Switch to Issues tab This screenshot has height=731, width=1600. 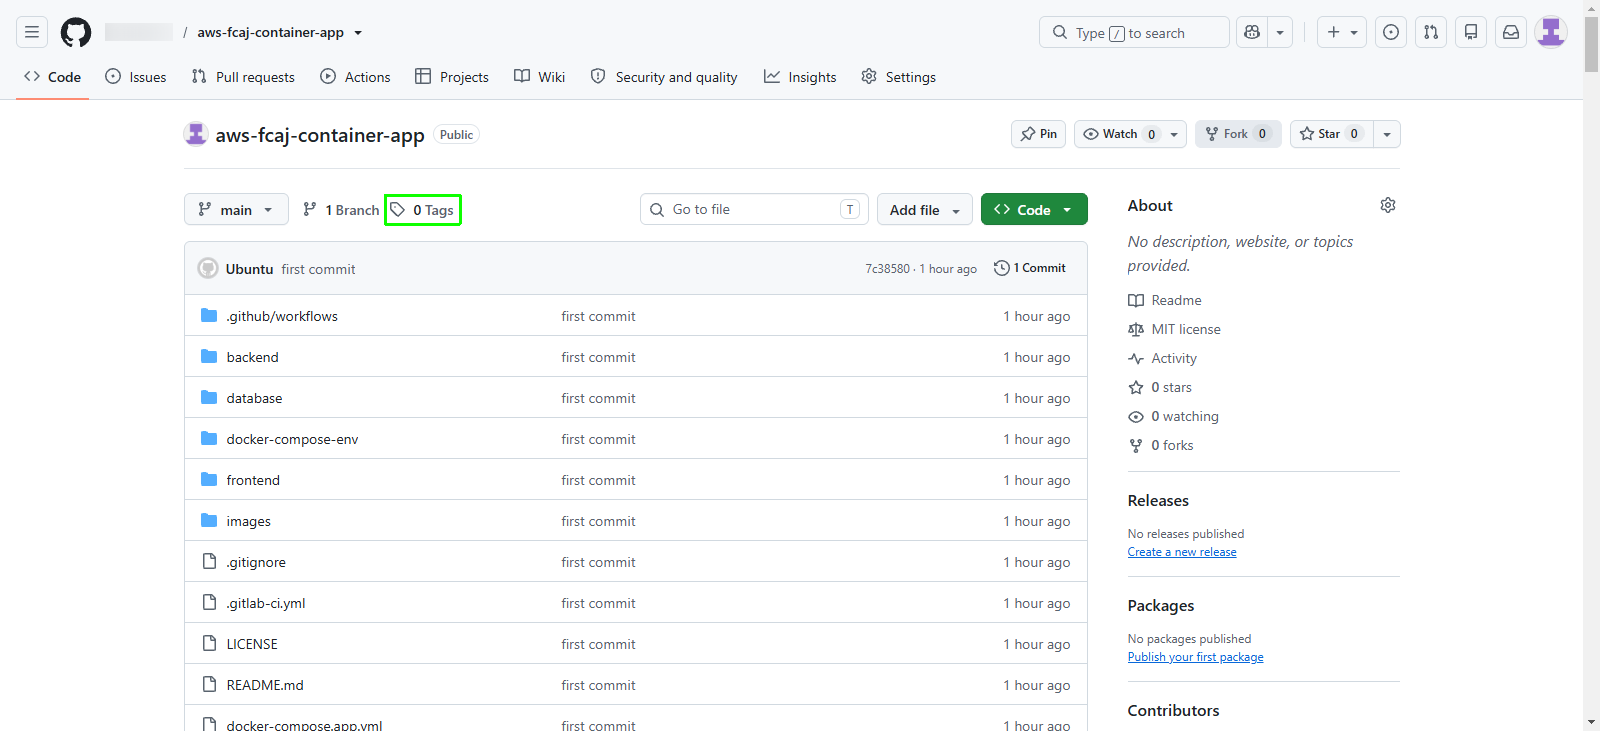[x=136, y=77]
